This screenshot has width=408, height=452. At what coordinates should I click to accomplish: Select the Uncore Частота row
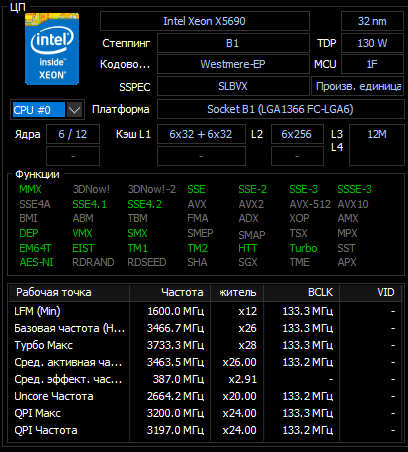[x=204, y=396]
